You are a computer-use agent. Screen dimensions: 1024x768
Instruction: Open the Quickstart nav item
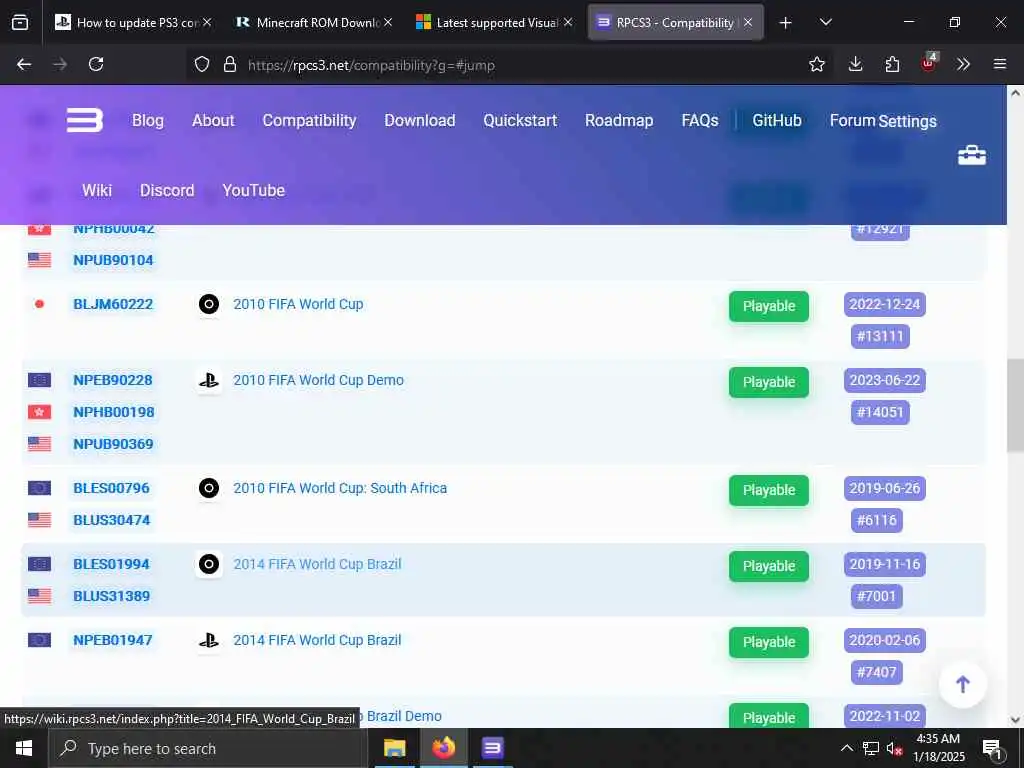click(520, 120)
